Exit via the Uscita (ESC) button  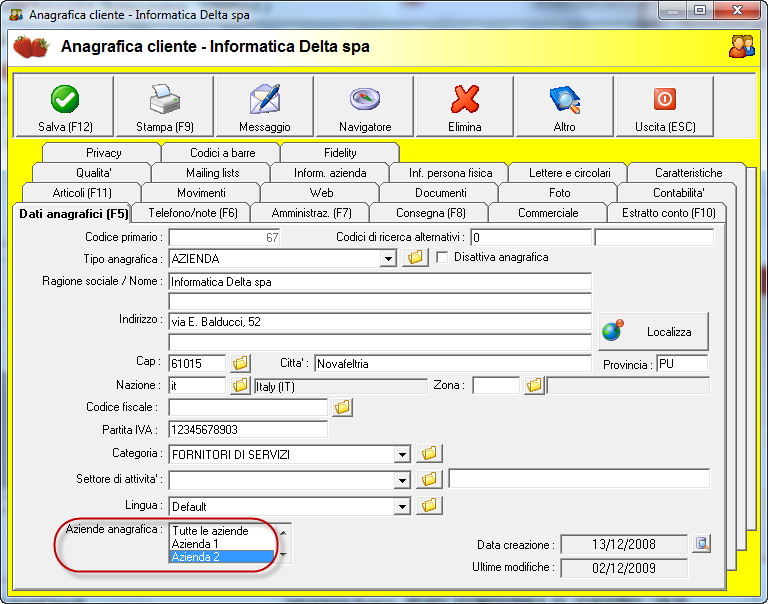[665, 106]
